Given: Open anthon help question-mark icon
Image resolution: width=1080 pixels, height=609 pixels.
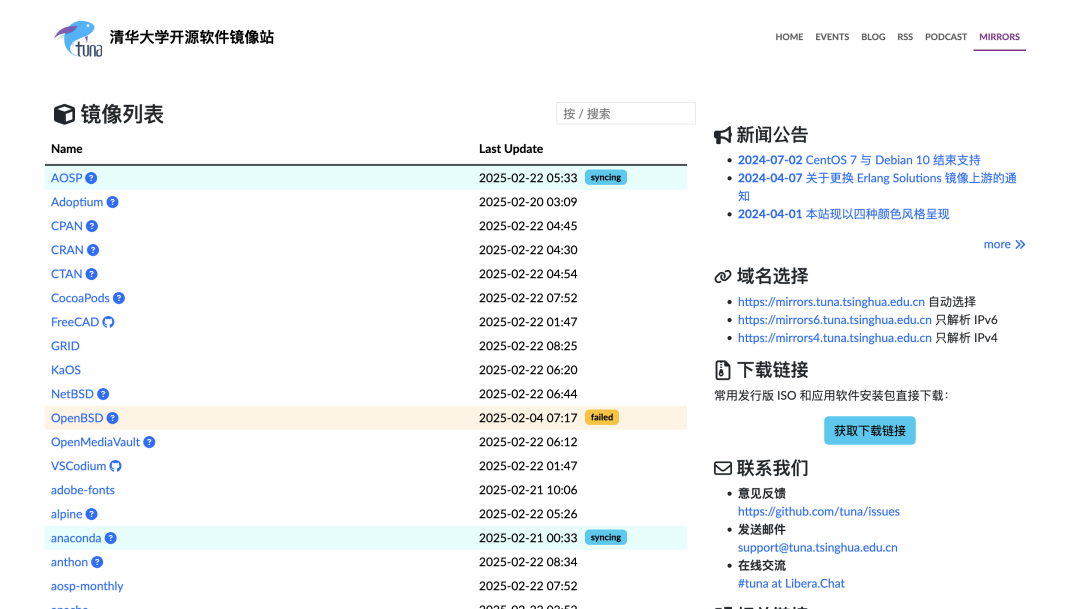Looking at the screenshot, I should (x=98, y=562).
